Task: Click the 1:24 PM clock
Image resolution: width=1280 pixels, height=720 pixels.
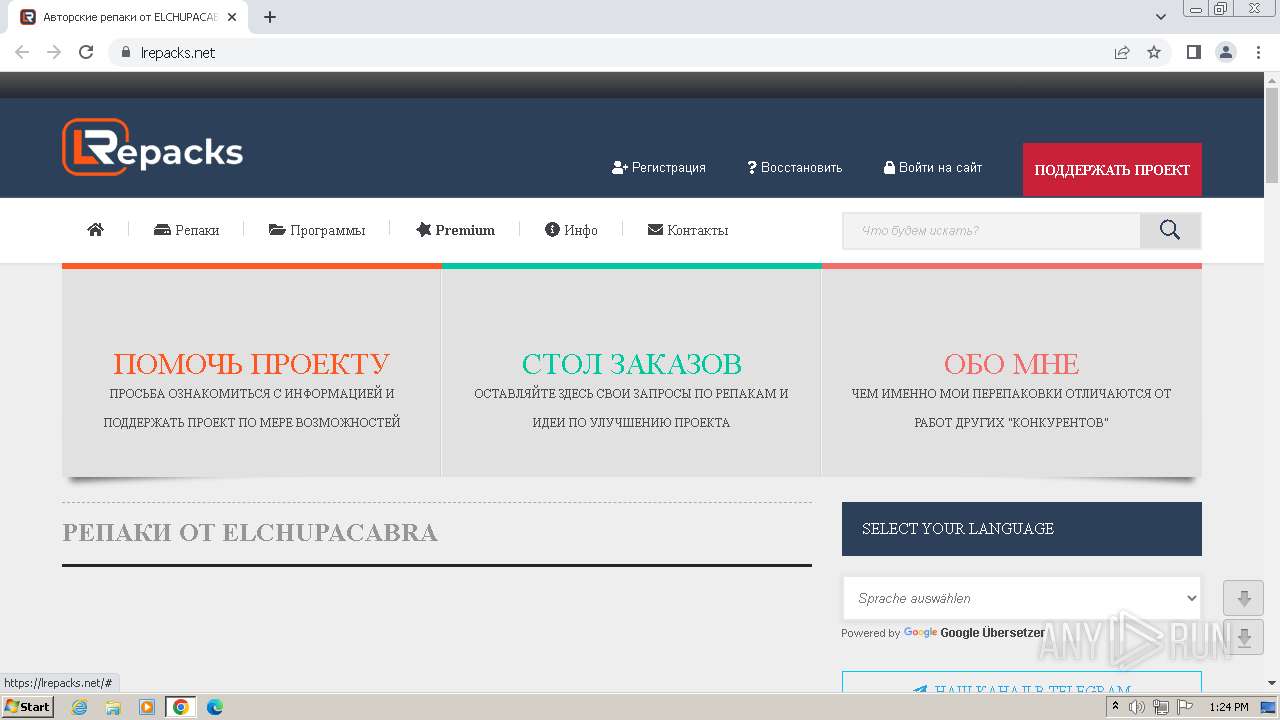Action: pyautogui.click(x=1229, y=707)
